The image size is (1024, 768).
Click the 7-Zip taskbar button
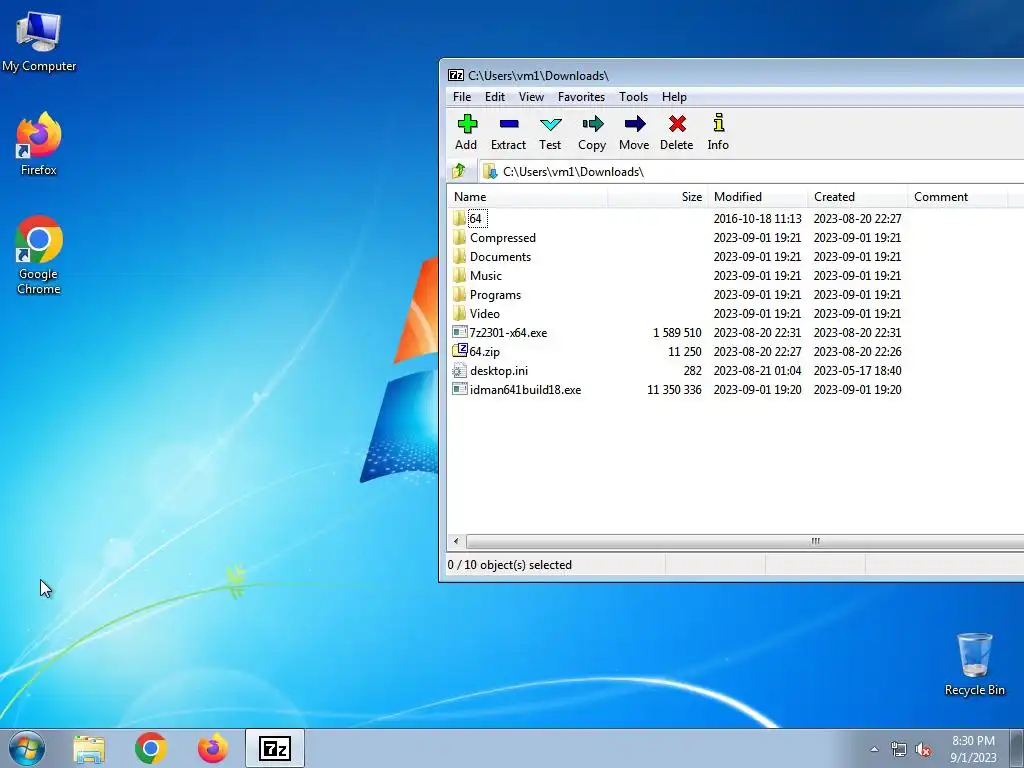(x=275, y=748)
